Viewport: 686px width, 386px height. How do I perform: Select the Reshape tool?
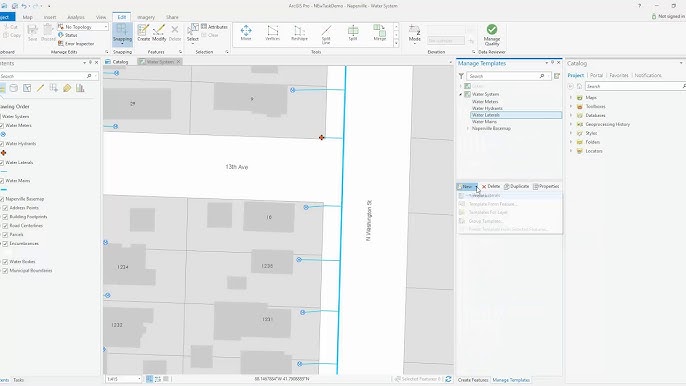299,33
